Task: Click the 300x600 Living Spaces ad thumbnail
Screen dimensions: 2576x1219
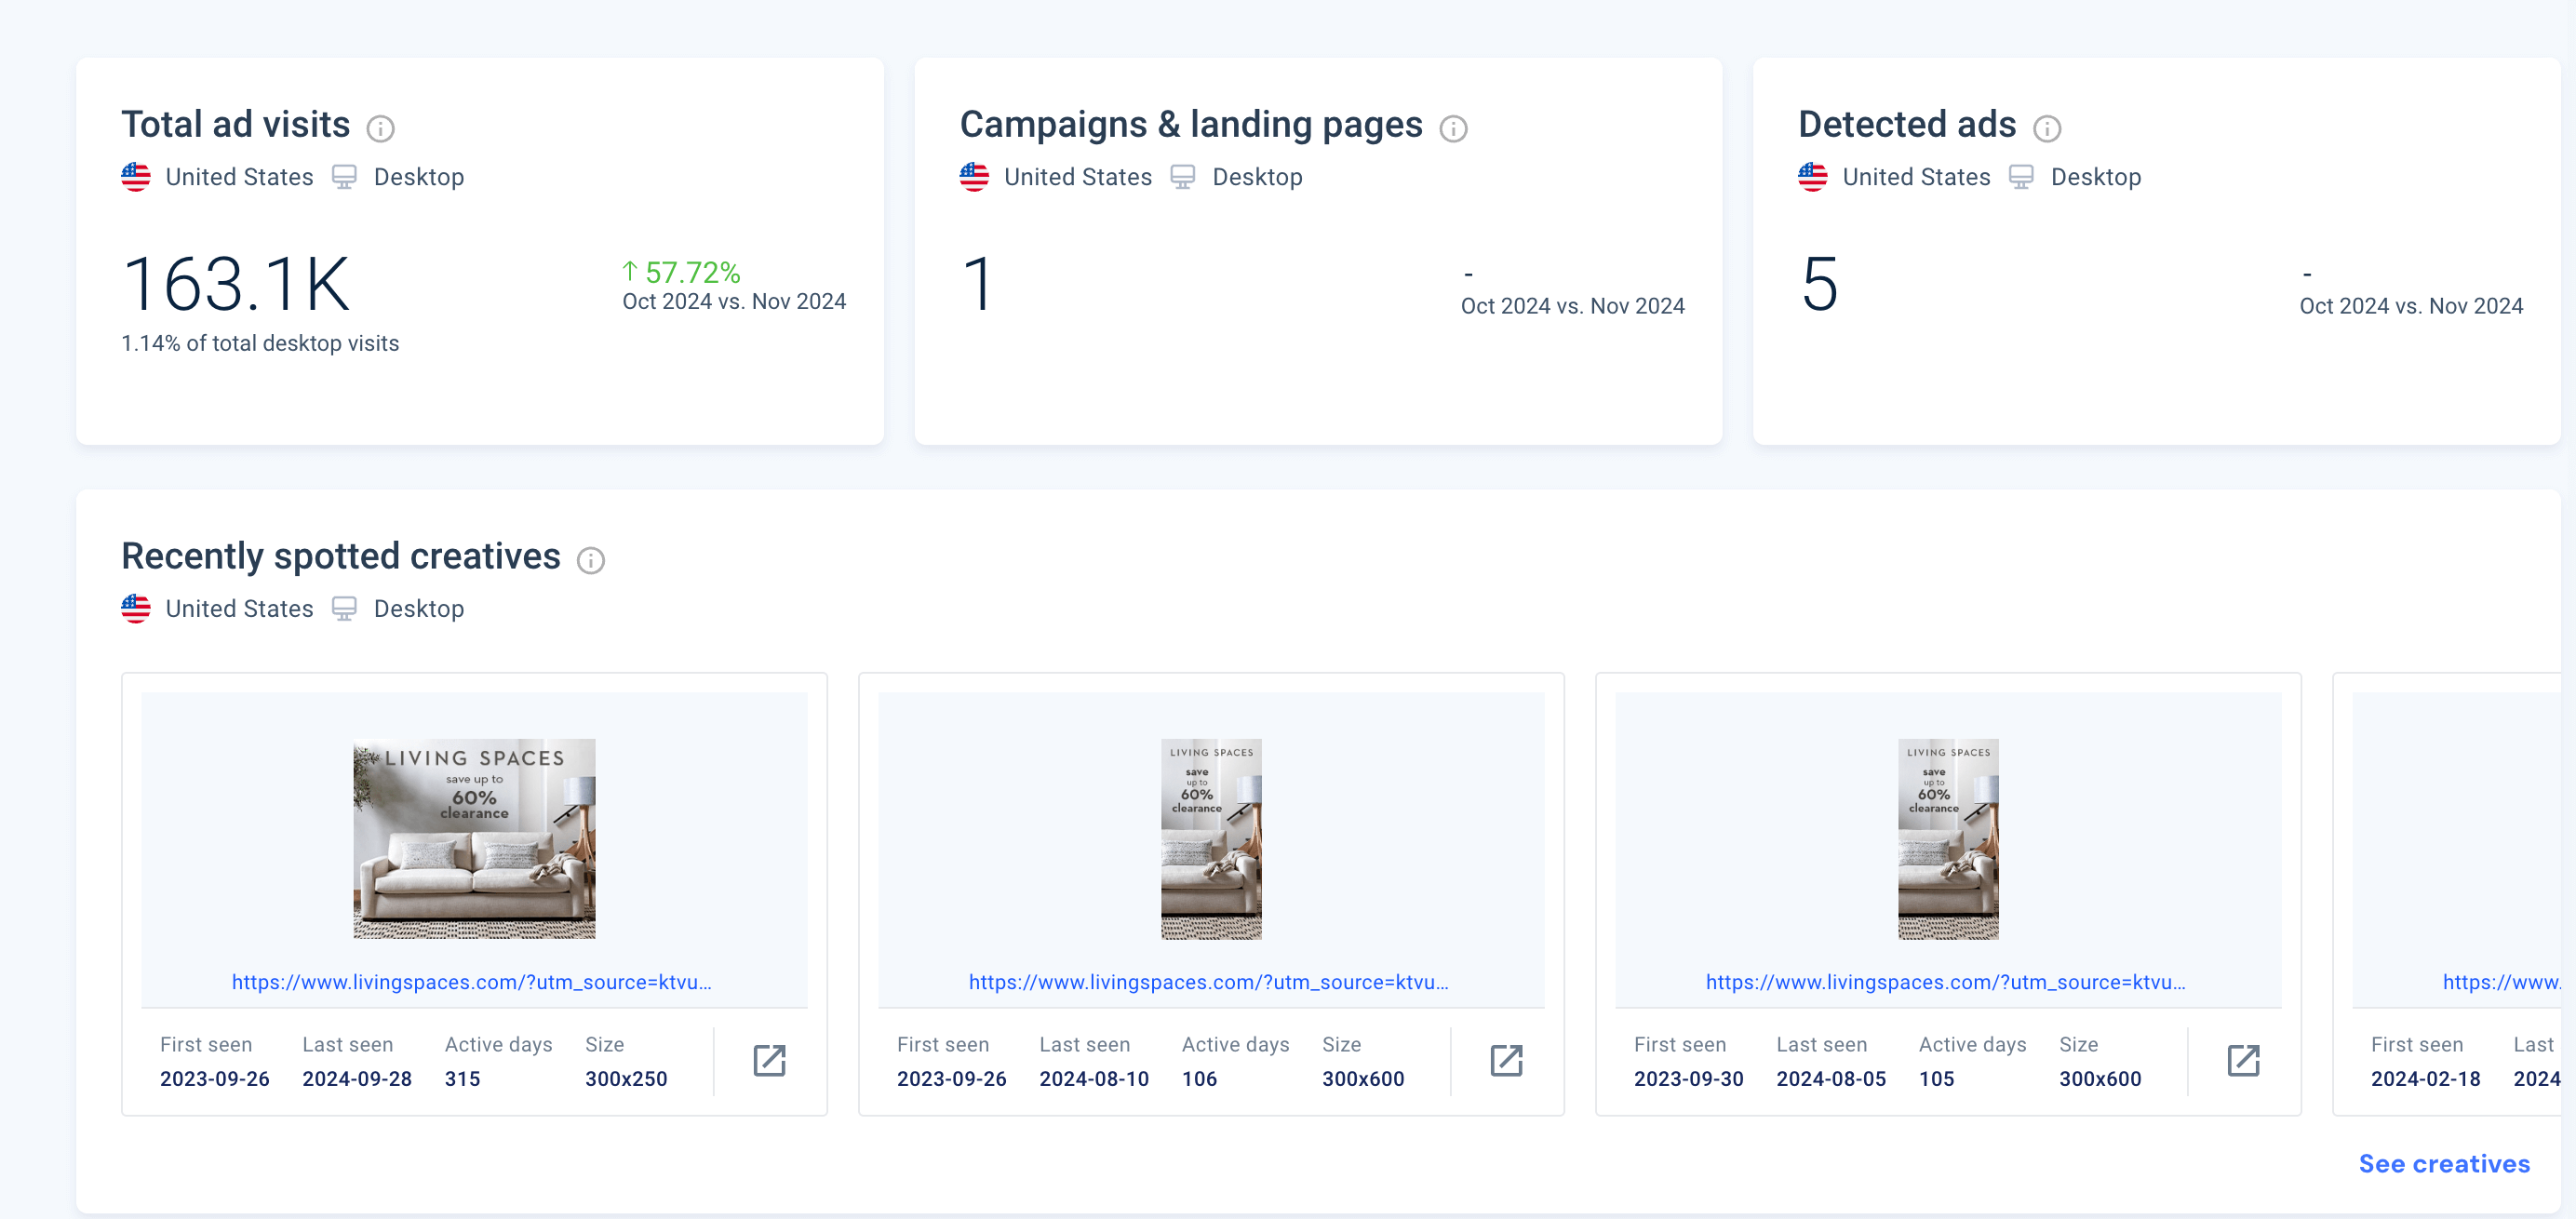Action: (x=1211, y=838)
